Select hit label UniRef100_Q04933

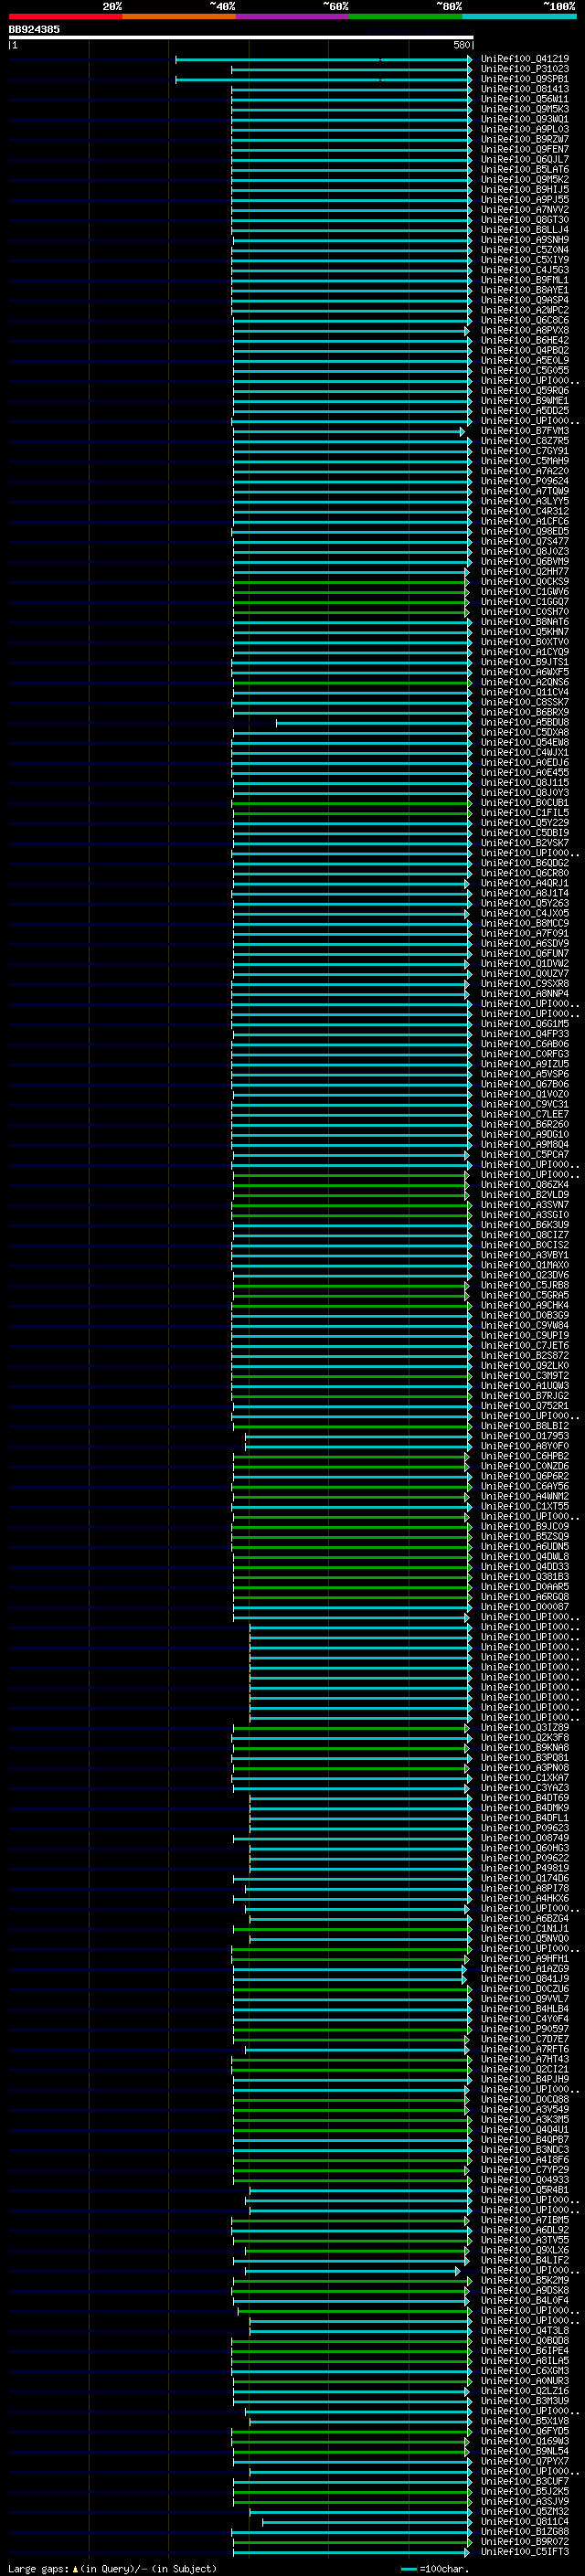point(524,2179)
